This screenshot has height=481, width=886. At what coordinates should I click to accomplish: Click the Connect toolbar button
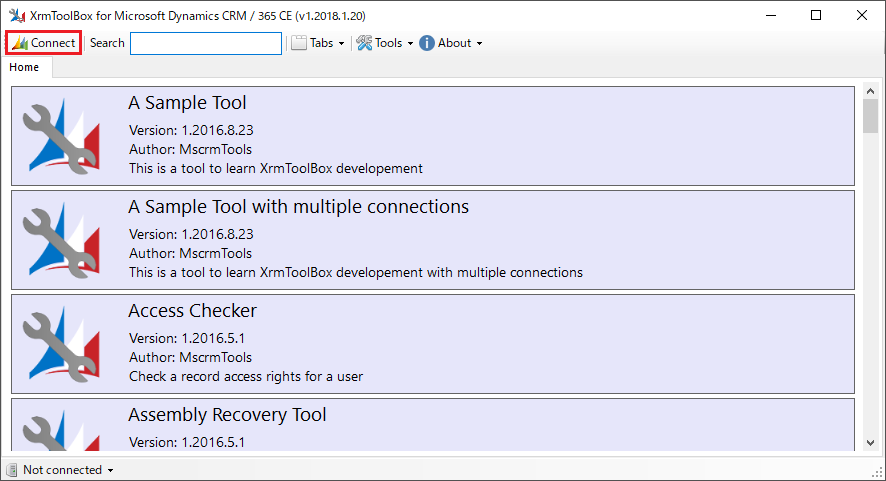click(44, 43)
